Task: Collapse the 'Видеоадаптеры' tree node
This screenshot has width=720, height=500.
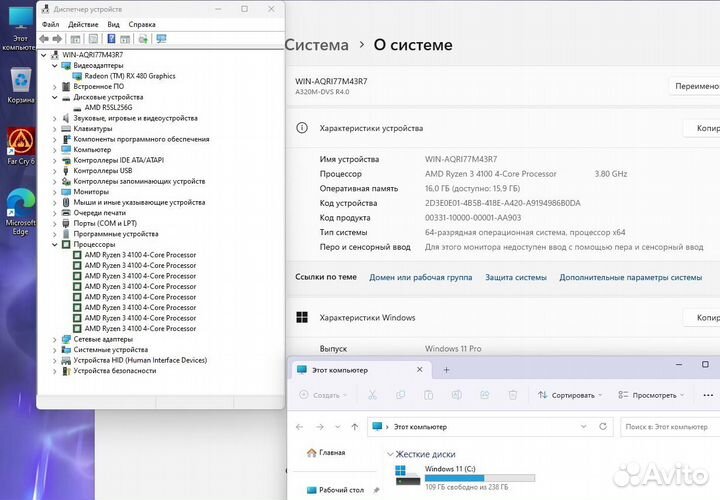Action: click(x=55, y=66)
